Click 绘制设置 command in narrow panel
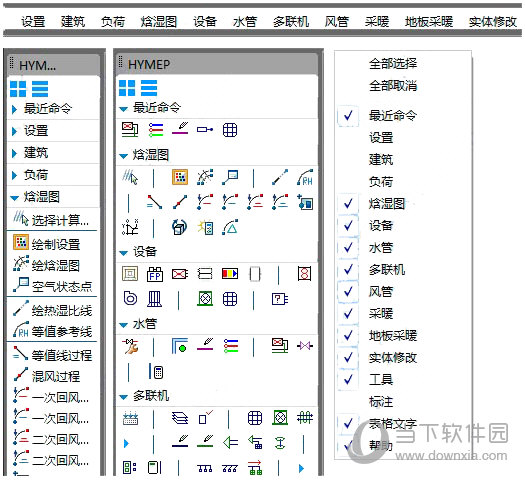The image size is (525, 483). tap(48, 244)
